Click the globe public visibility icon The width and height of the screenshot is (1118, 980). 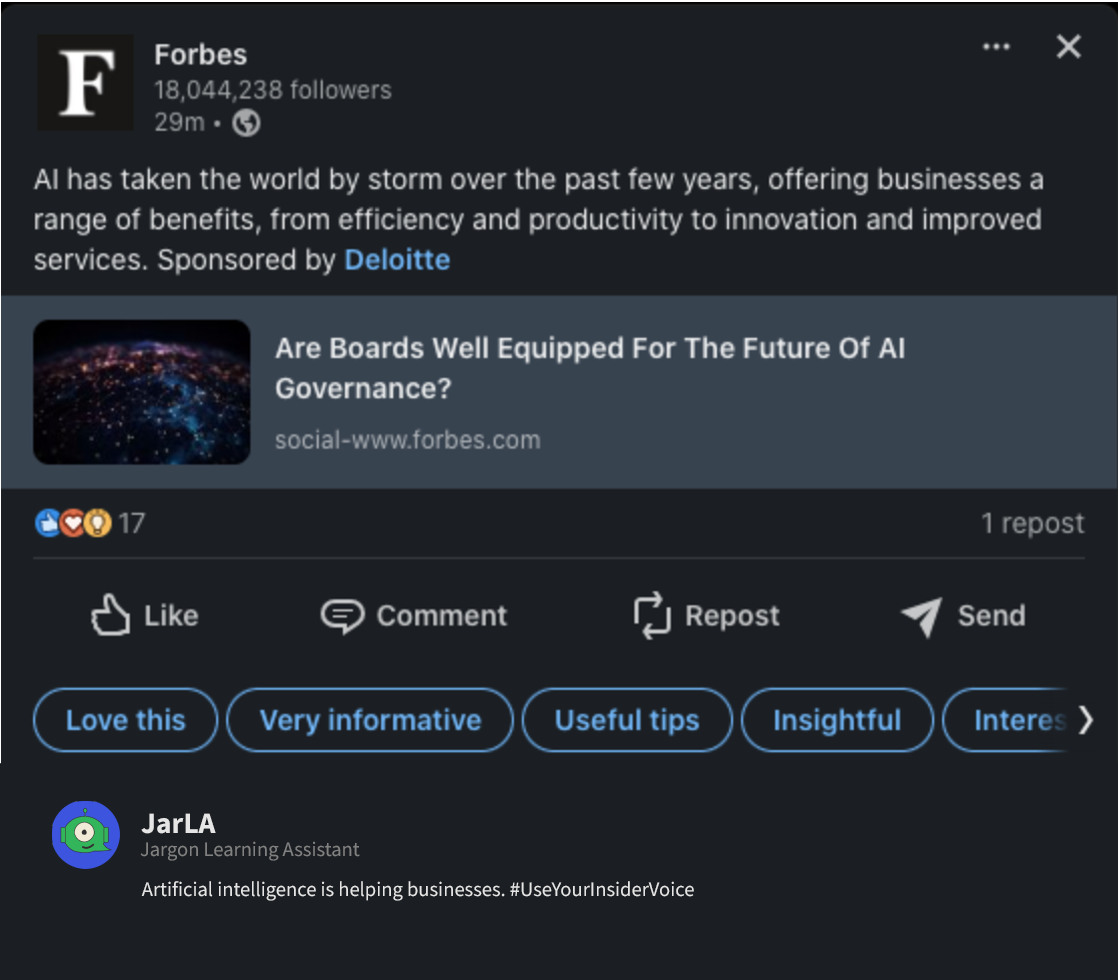pos(247,123)
